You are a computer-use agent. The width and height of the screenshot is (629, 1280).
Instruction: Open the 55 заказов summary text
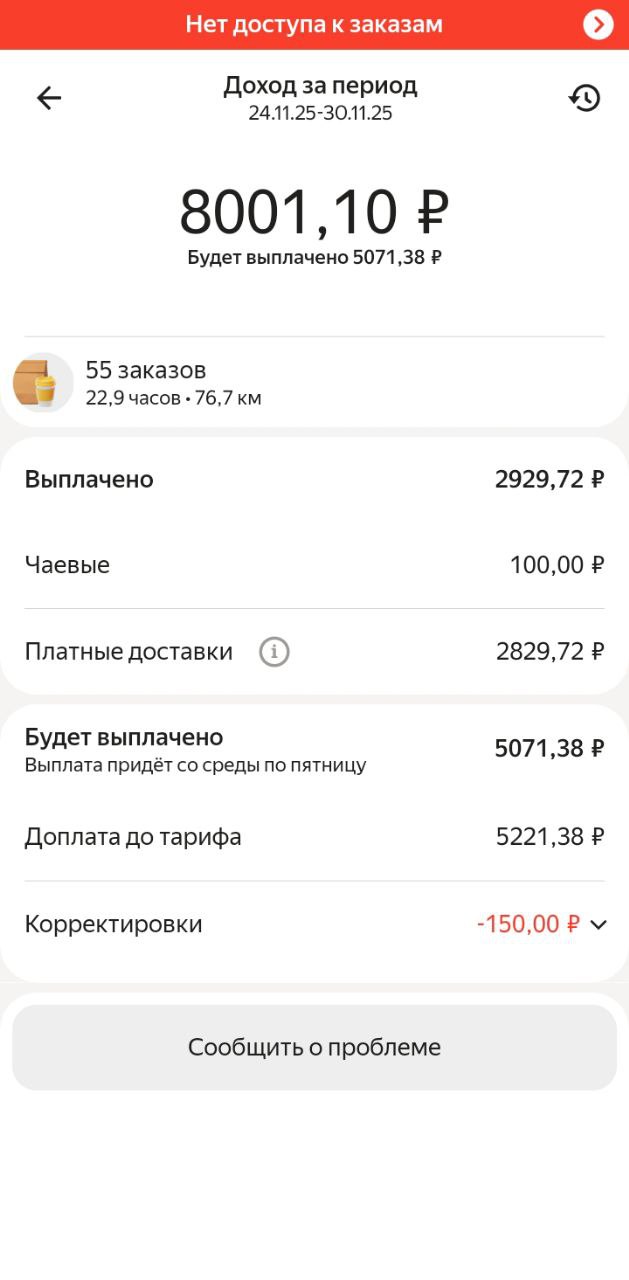pos(146,371)
